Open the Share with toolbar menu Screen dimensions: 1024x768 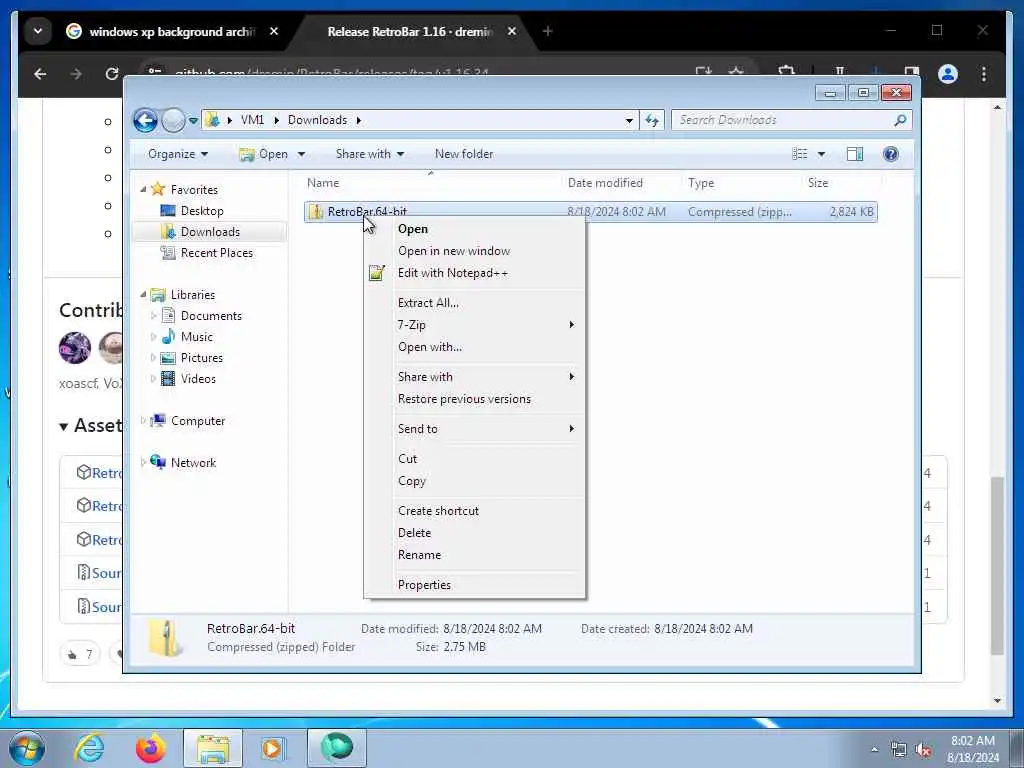370,154
